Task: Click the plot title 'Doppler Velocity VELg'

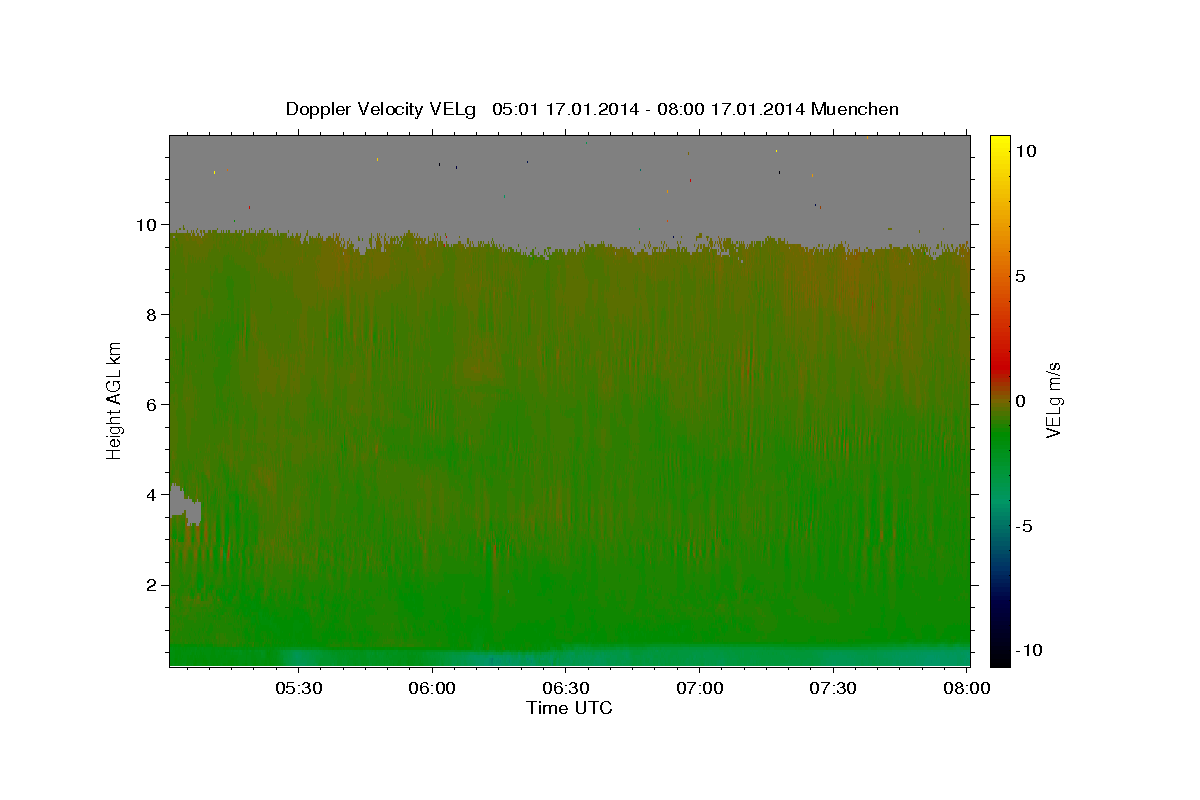Action: [380, 109]
